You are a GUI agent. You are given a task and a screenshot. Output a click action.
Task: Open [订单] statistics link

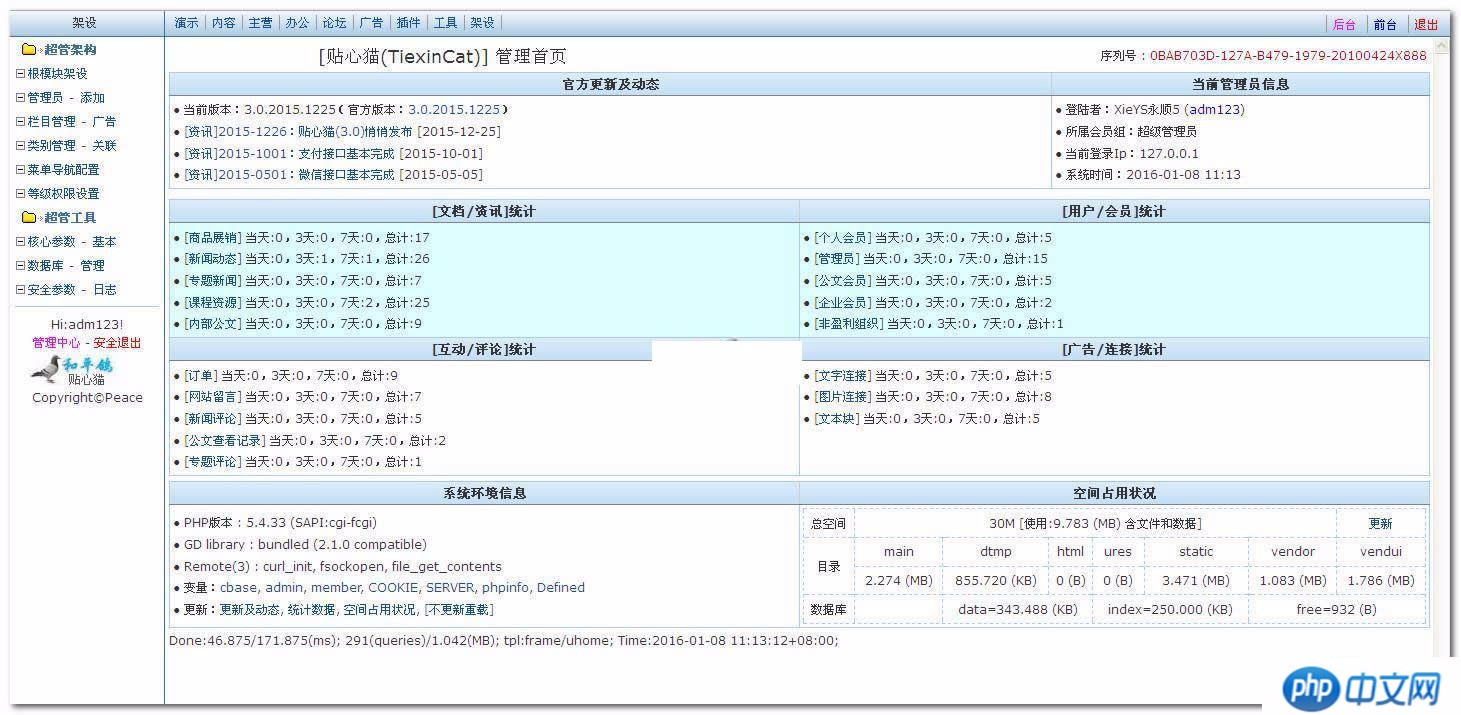click(201, 375)
